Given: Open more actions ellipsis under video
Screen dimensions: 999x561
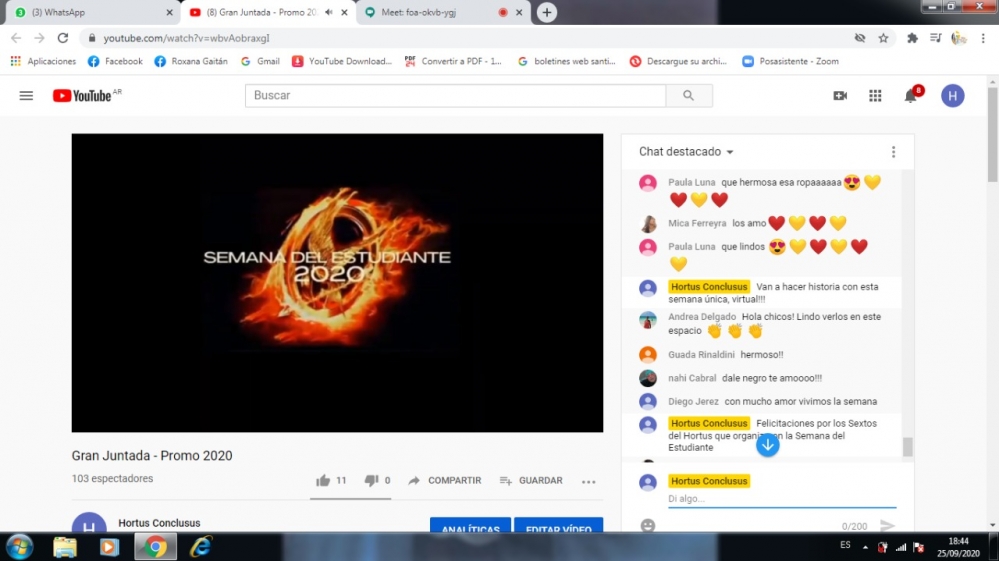Looking at the screenshot, I should click(x=589, y=481).
